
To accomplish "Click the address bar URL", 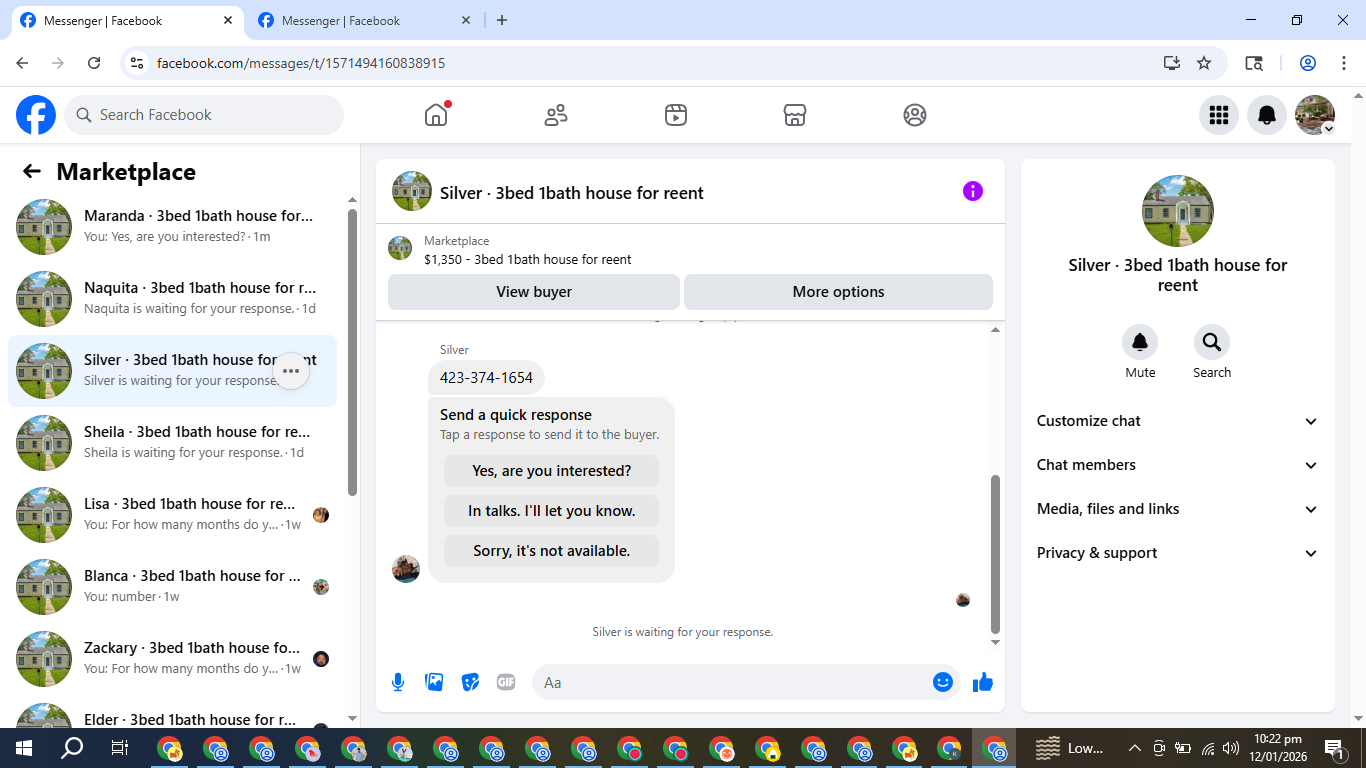I will [x=301, y=63].
